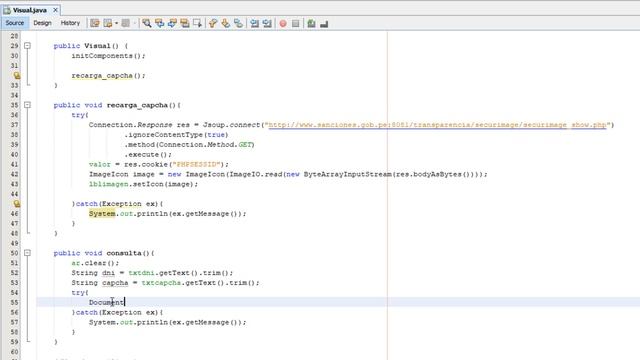Viewport: 640px width, 360px height.
Task: Click the Back navigation icon
Action: 108,23
